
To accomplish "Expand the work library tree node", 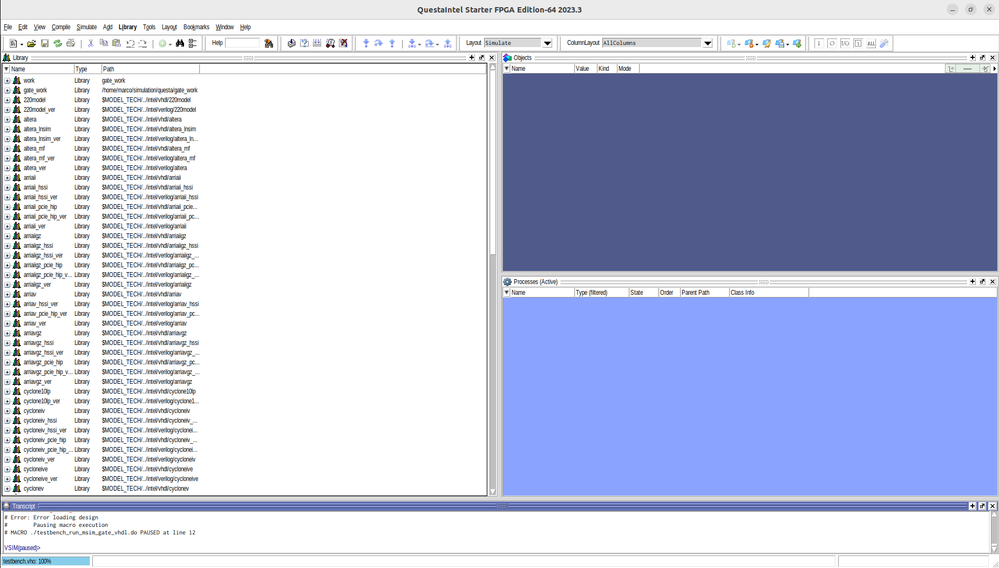I will click(x=7, y=81).
